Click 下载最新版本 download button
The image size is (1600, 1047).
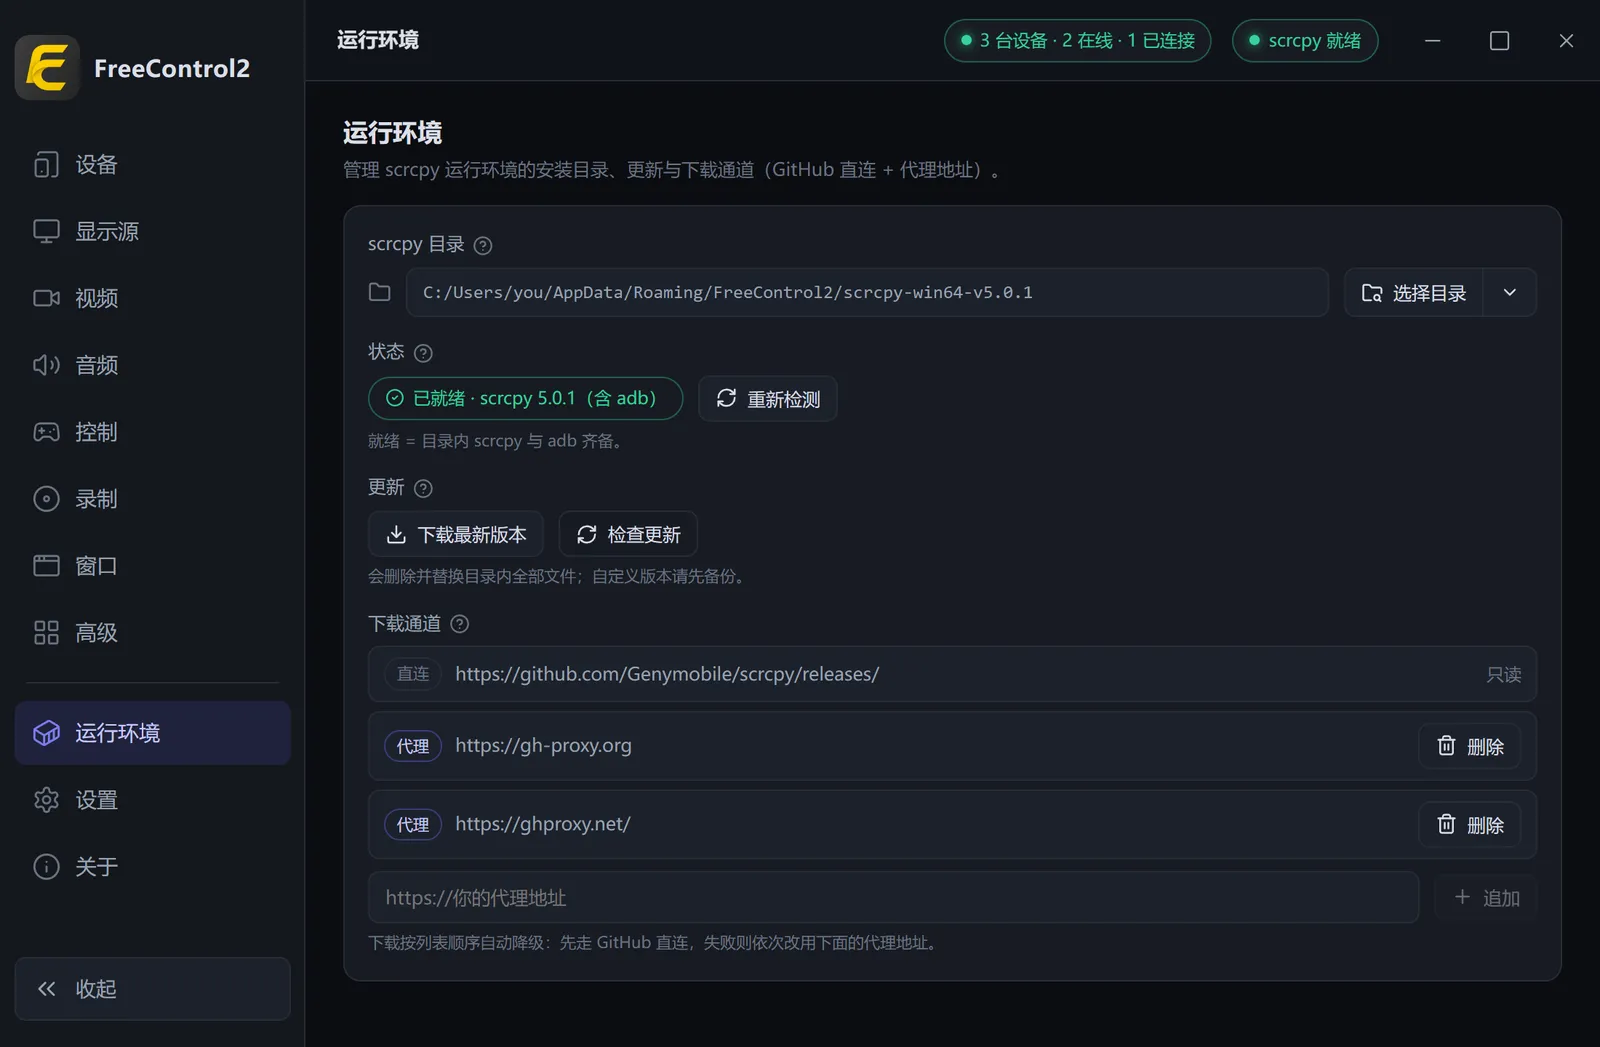click(456, 534)
